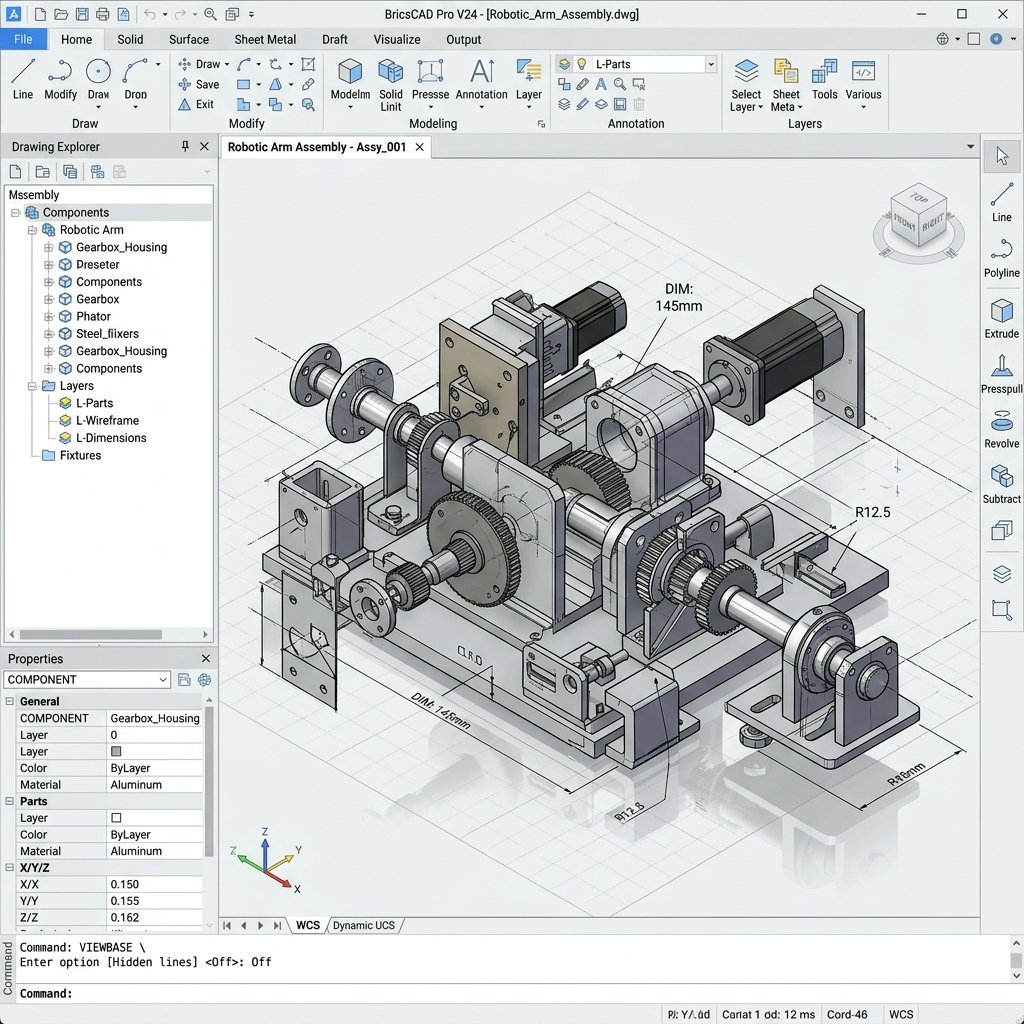Click the Modify arc tool in Draw group

click(60, 79)
